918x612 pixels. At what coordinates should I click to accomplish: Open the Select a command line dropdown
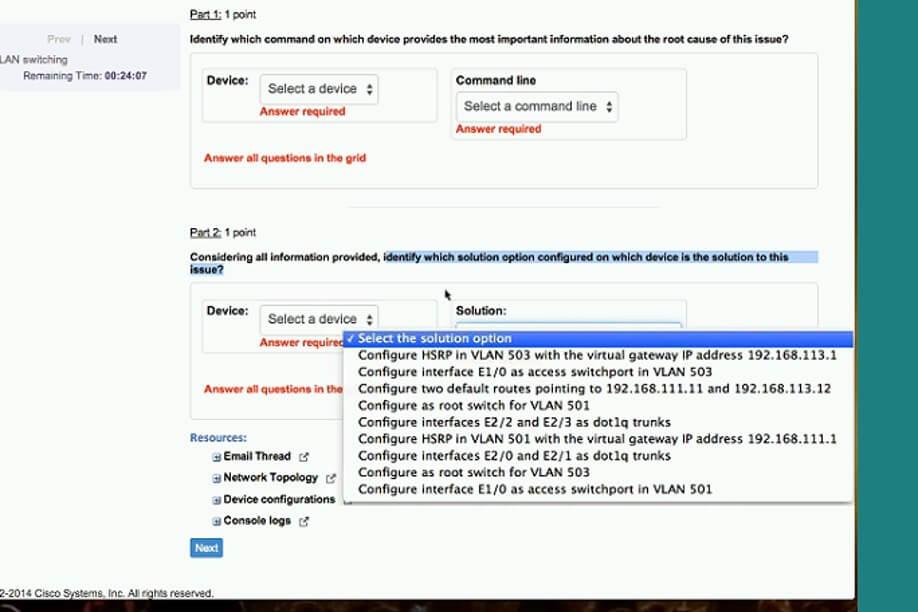(x=537, y=106)
